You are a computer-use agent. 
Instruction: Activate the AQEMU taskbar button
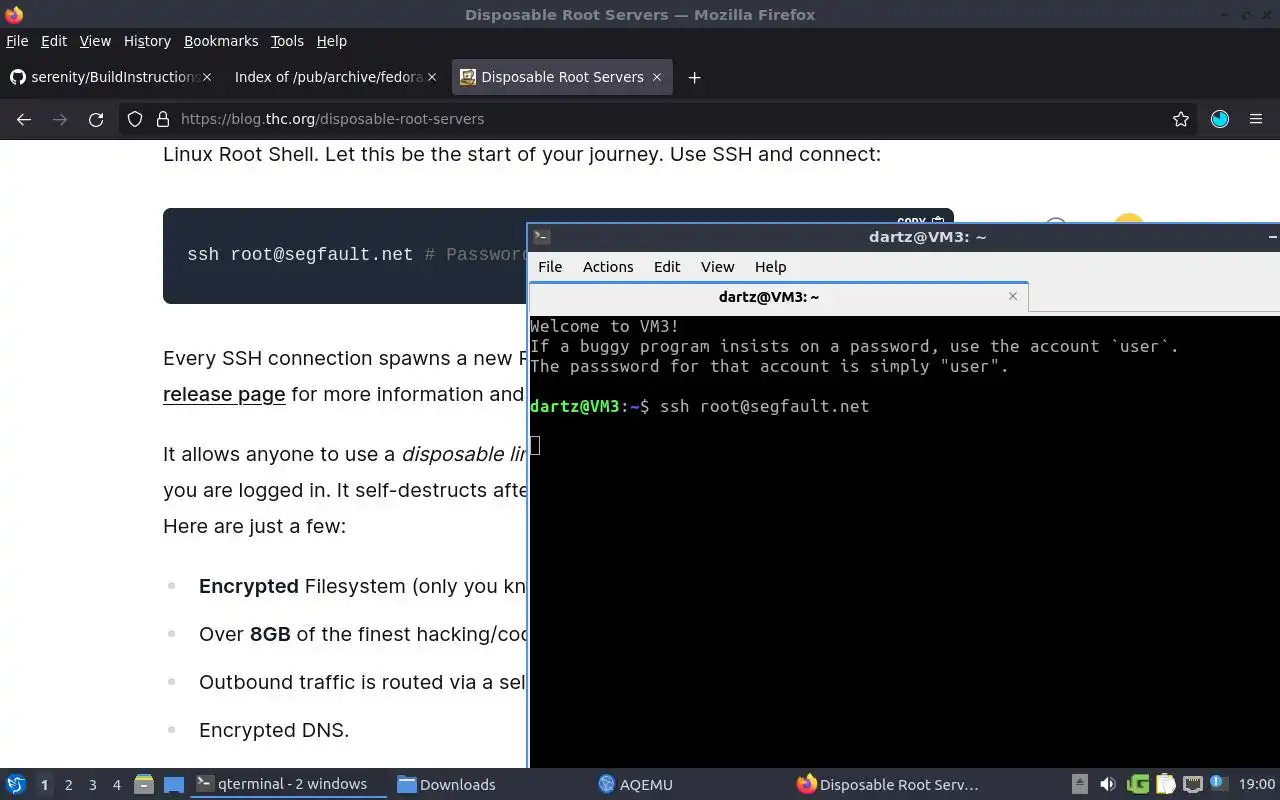[x=690, y=784]
